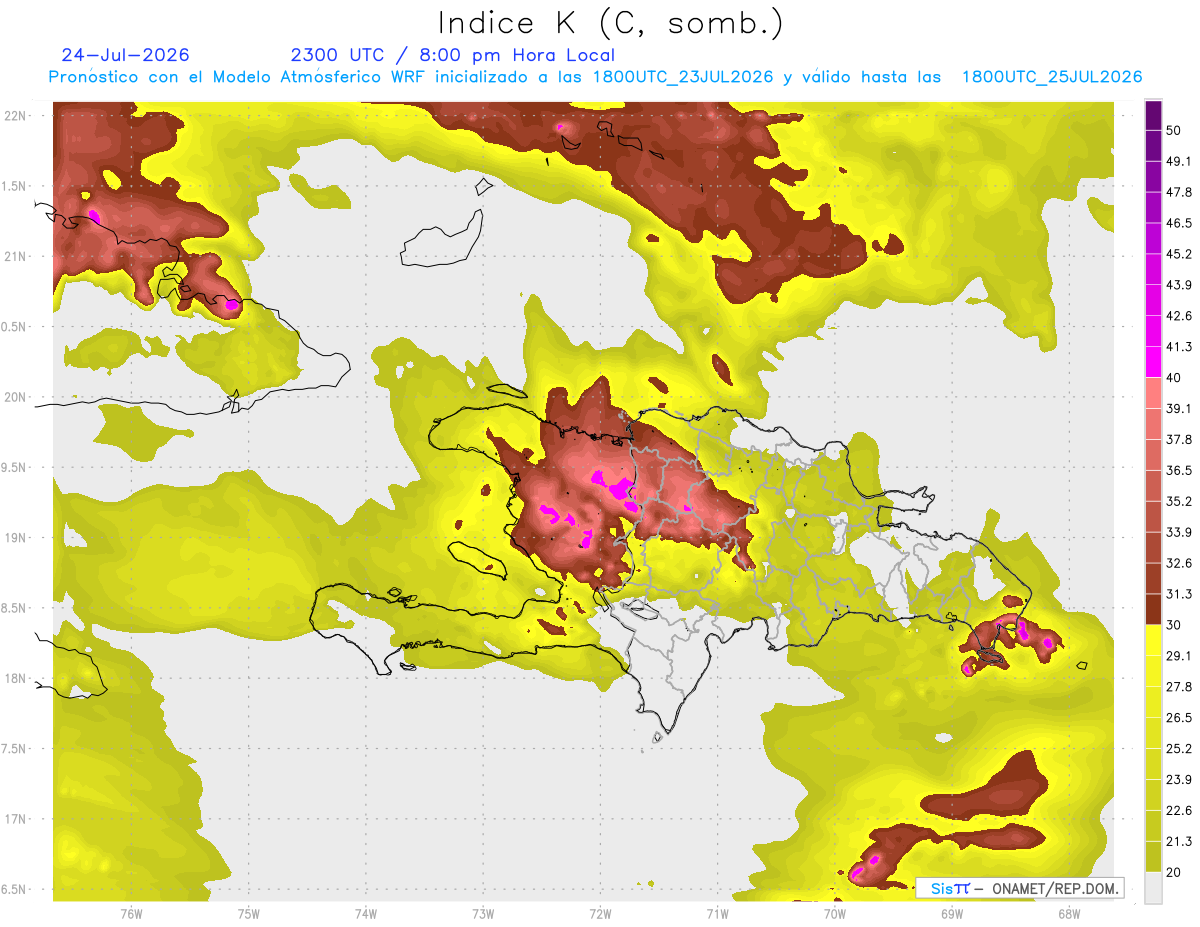
Task: Pick the salmon swatch between 39.1 and 40
Action: 1153,393
